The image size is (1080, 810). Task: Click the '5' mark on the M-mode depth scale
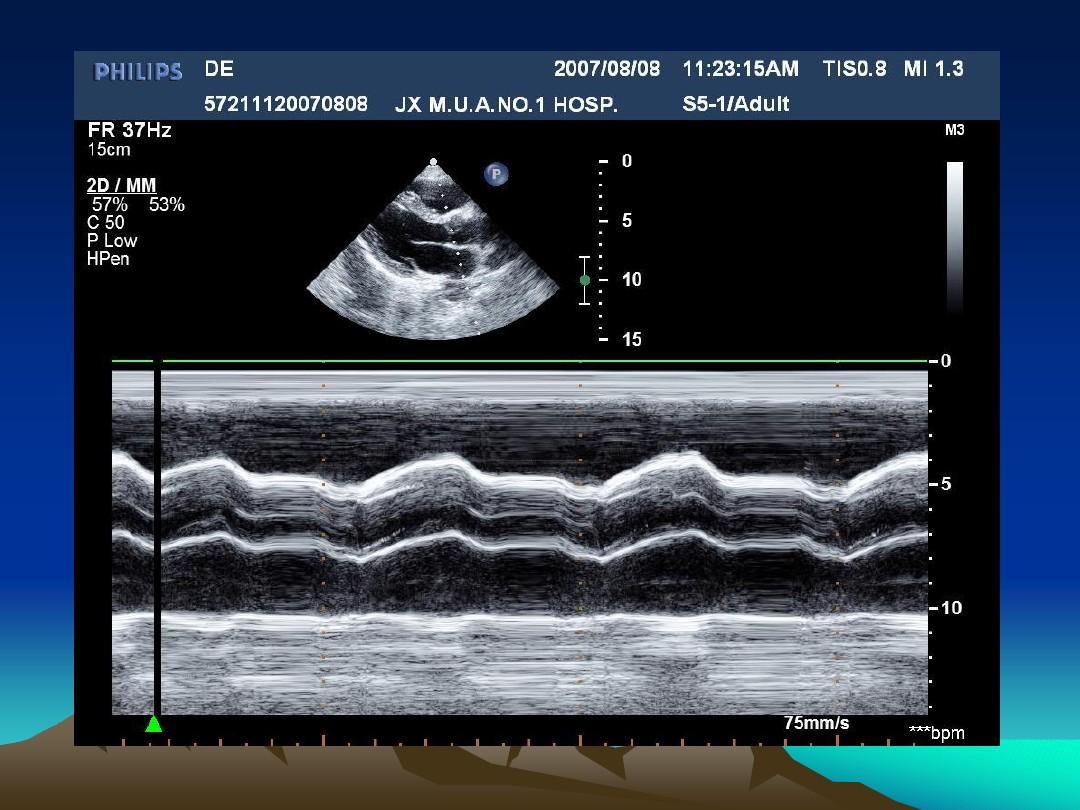pyautogui.click(x=946, y=484)
